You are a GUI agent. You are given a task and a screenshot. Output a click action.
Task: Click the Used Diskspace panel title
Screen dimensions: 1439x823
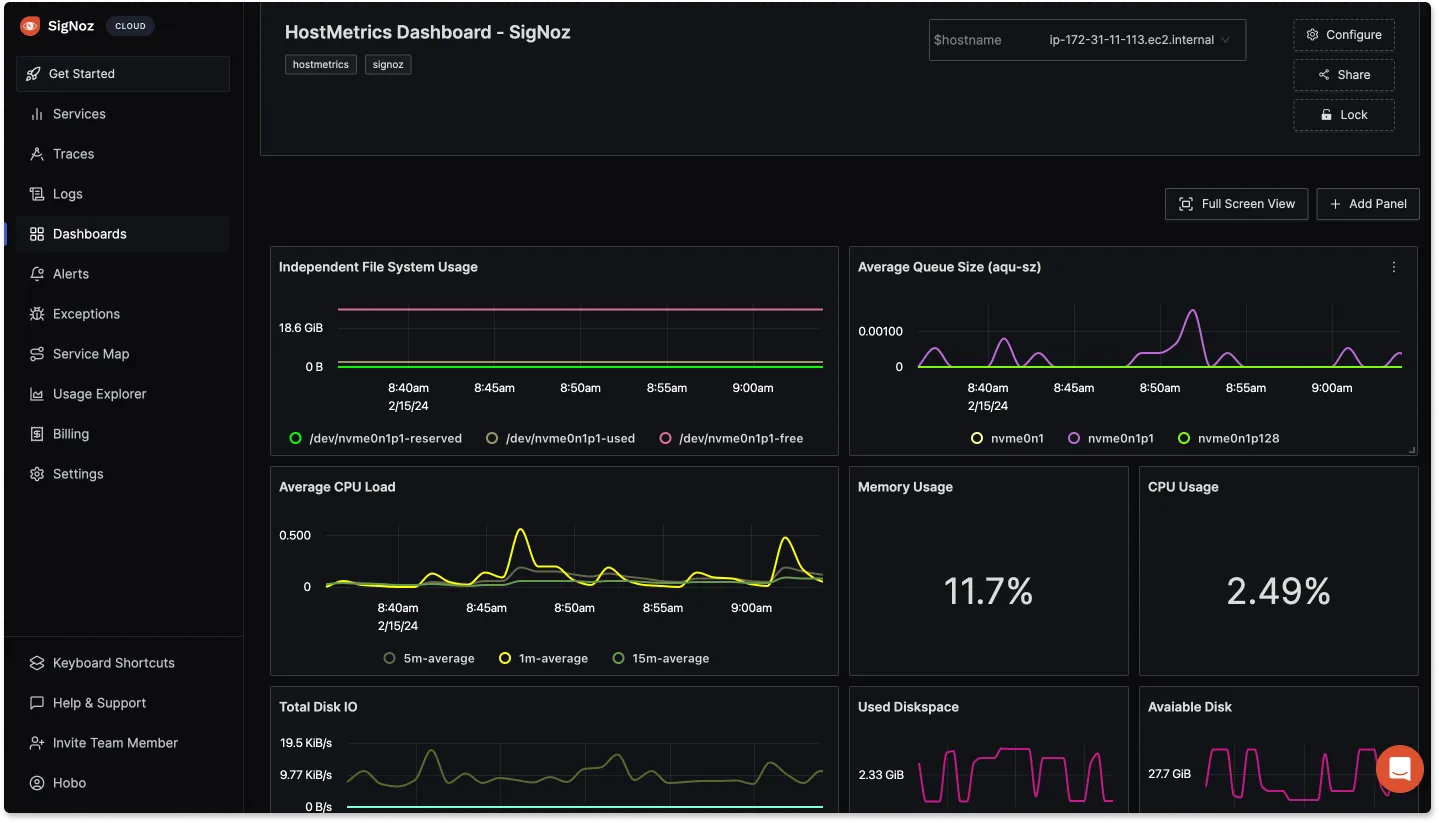pyautogui.click(x=908, y=707)
